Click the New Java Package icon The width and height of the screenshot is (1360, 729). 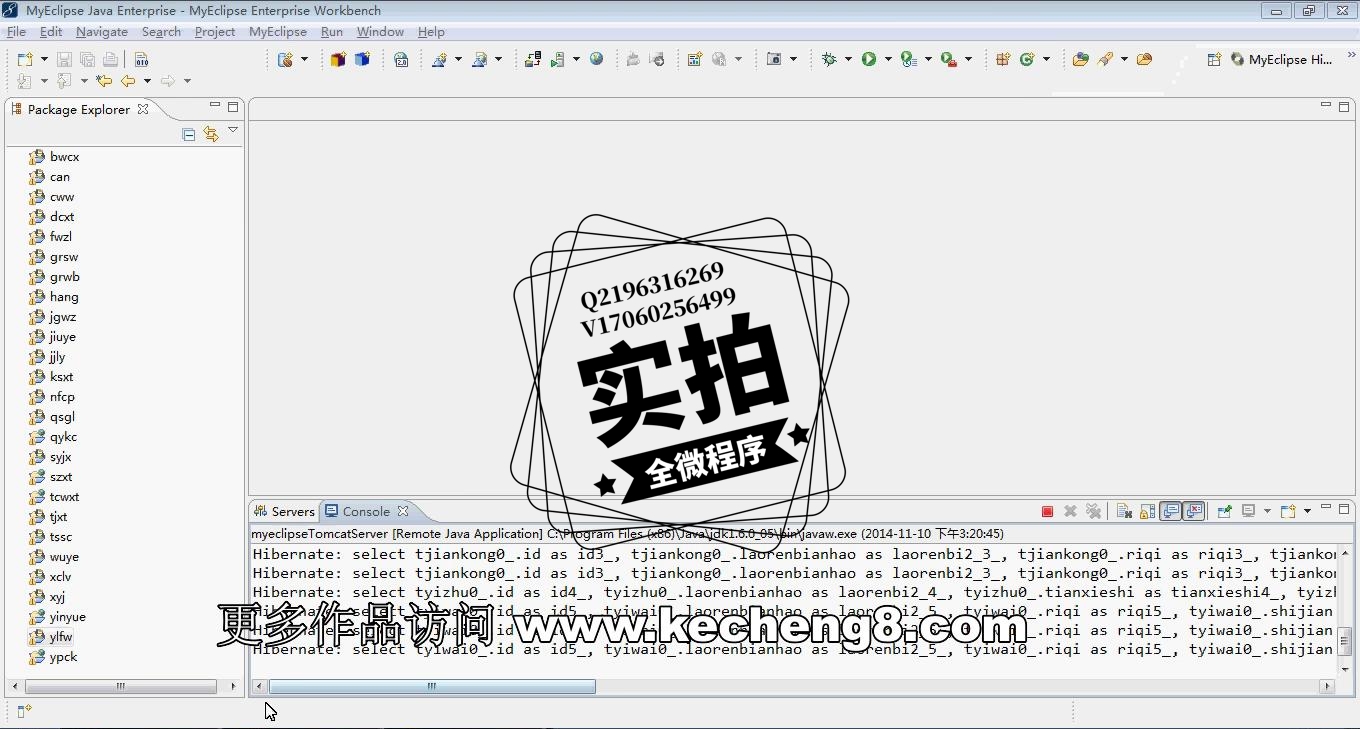coord(1003,60)
